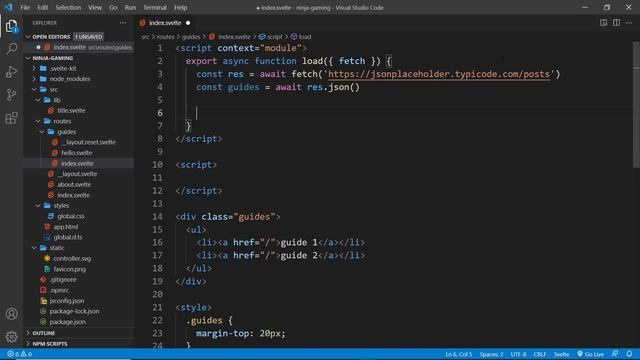Split the editor right

616,23
